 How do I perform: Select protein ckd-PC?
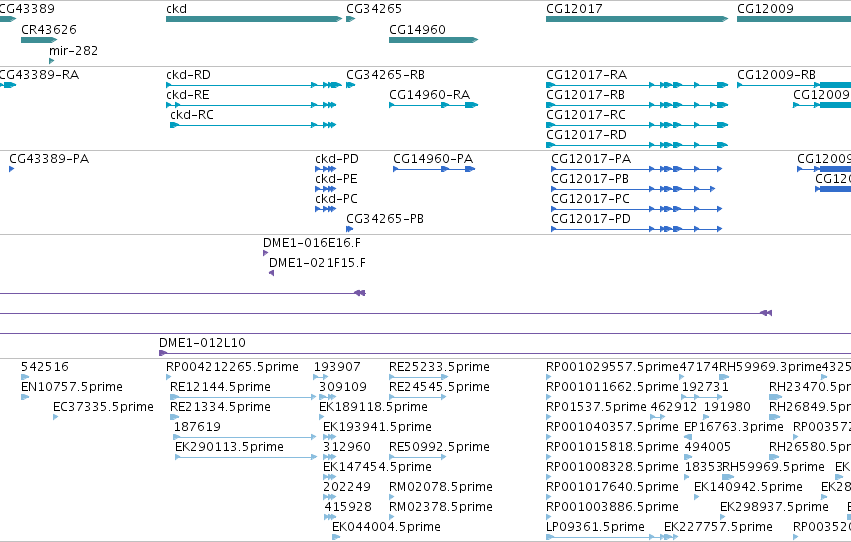point(326,209)
